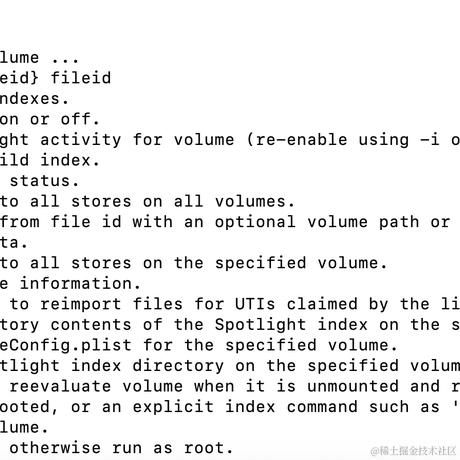Click the word "UTIs" in the reimport line
This screenshot has width=460, height=460.
coord(255,304)
